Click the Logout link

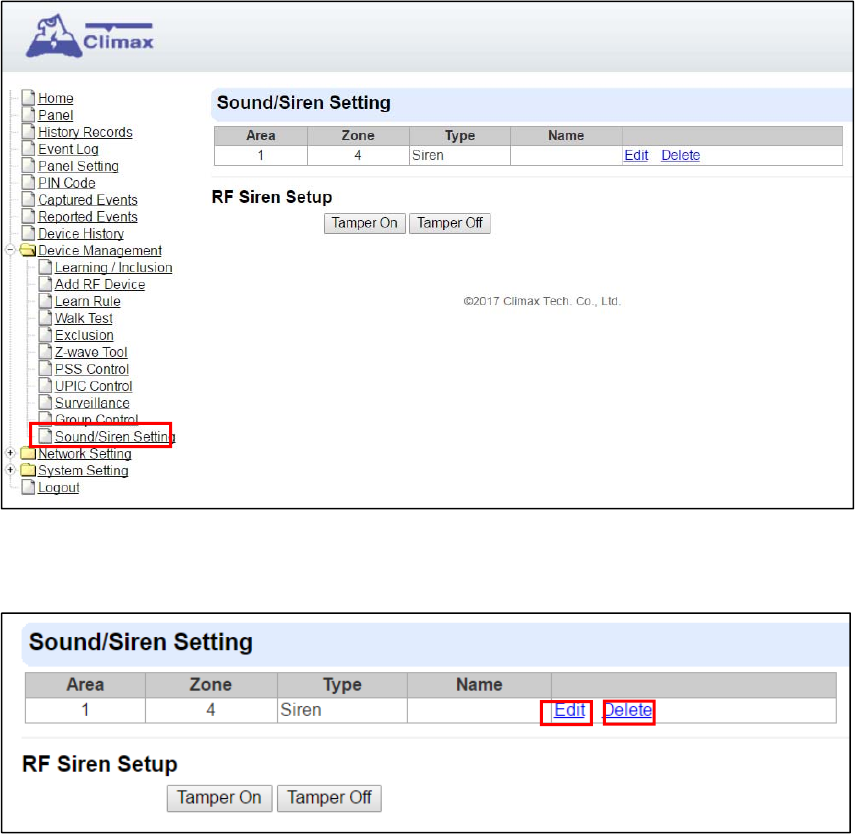pyautogui.click(x=58, y=487)
